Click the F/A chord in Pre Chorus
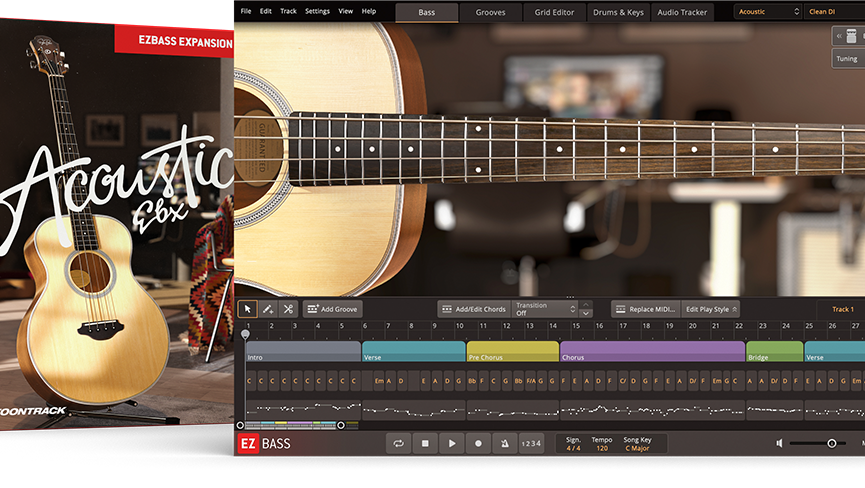The image size is (865, 488). (531, 381)
